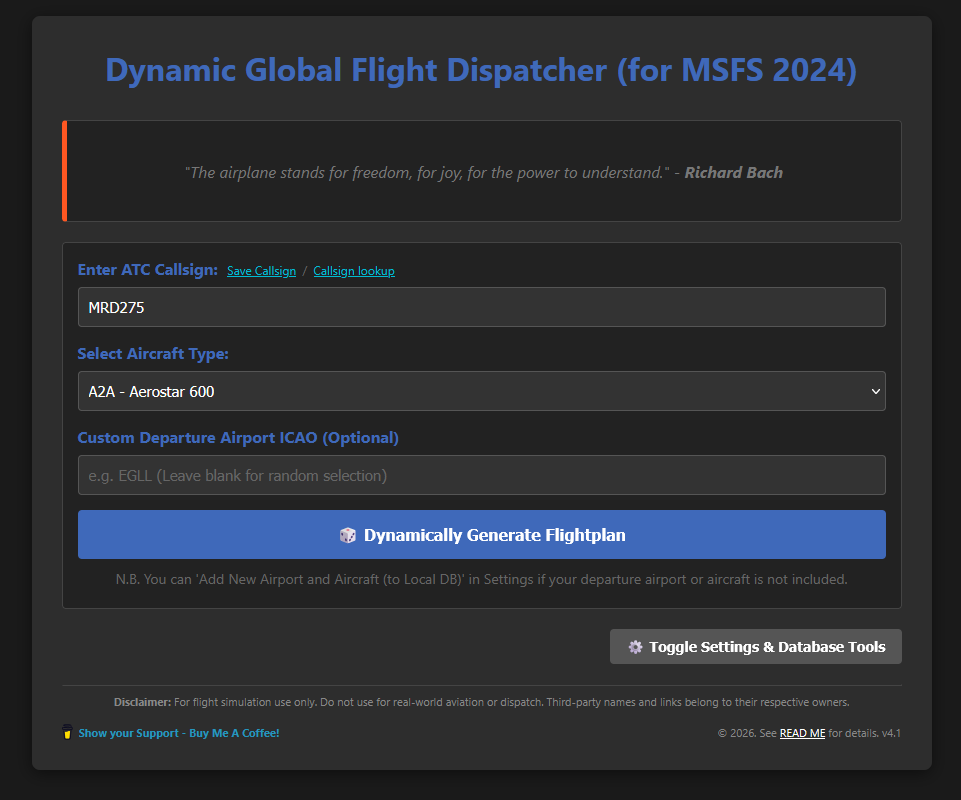The image size is (961, 800).
Task: Click the 'Enter ATC Callsign:' label
Action: point(148,270)
